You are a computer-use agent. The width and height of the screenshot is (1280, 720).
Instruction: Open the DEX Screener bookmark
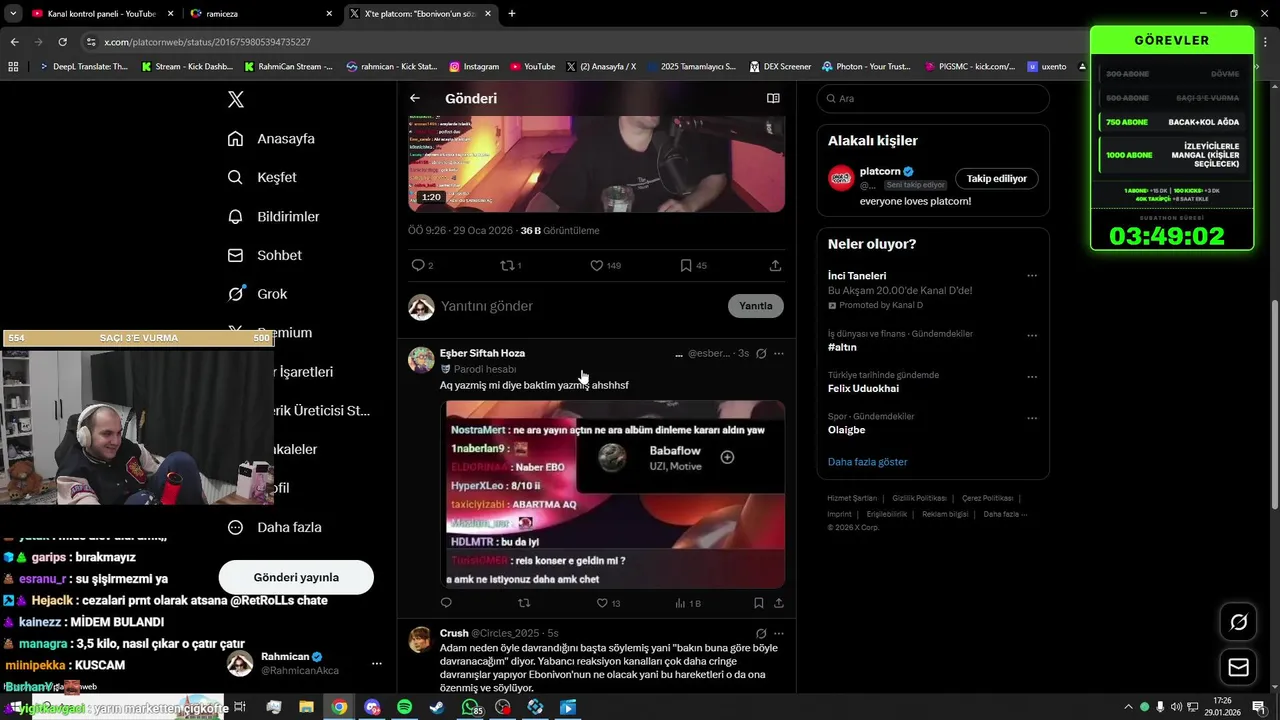[779, 66]
